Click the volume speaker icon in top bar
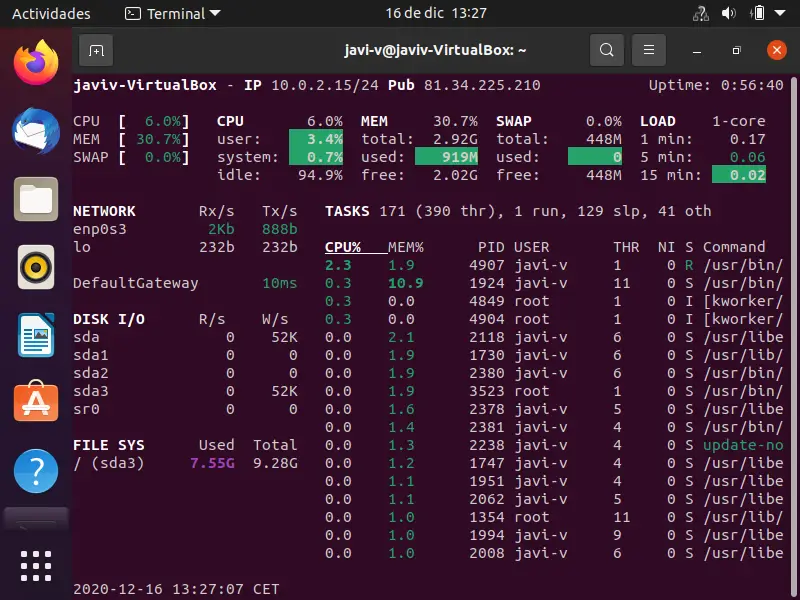This screenshot has height=600, width=800. coord(728,14)
